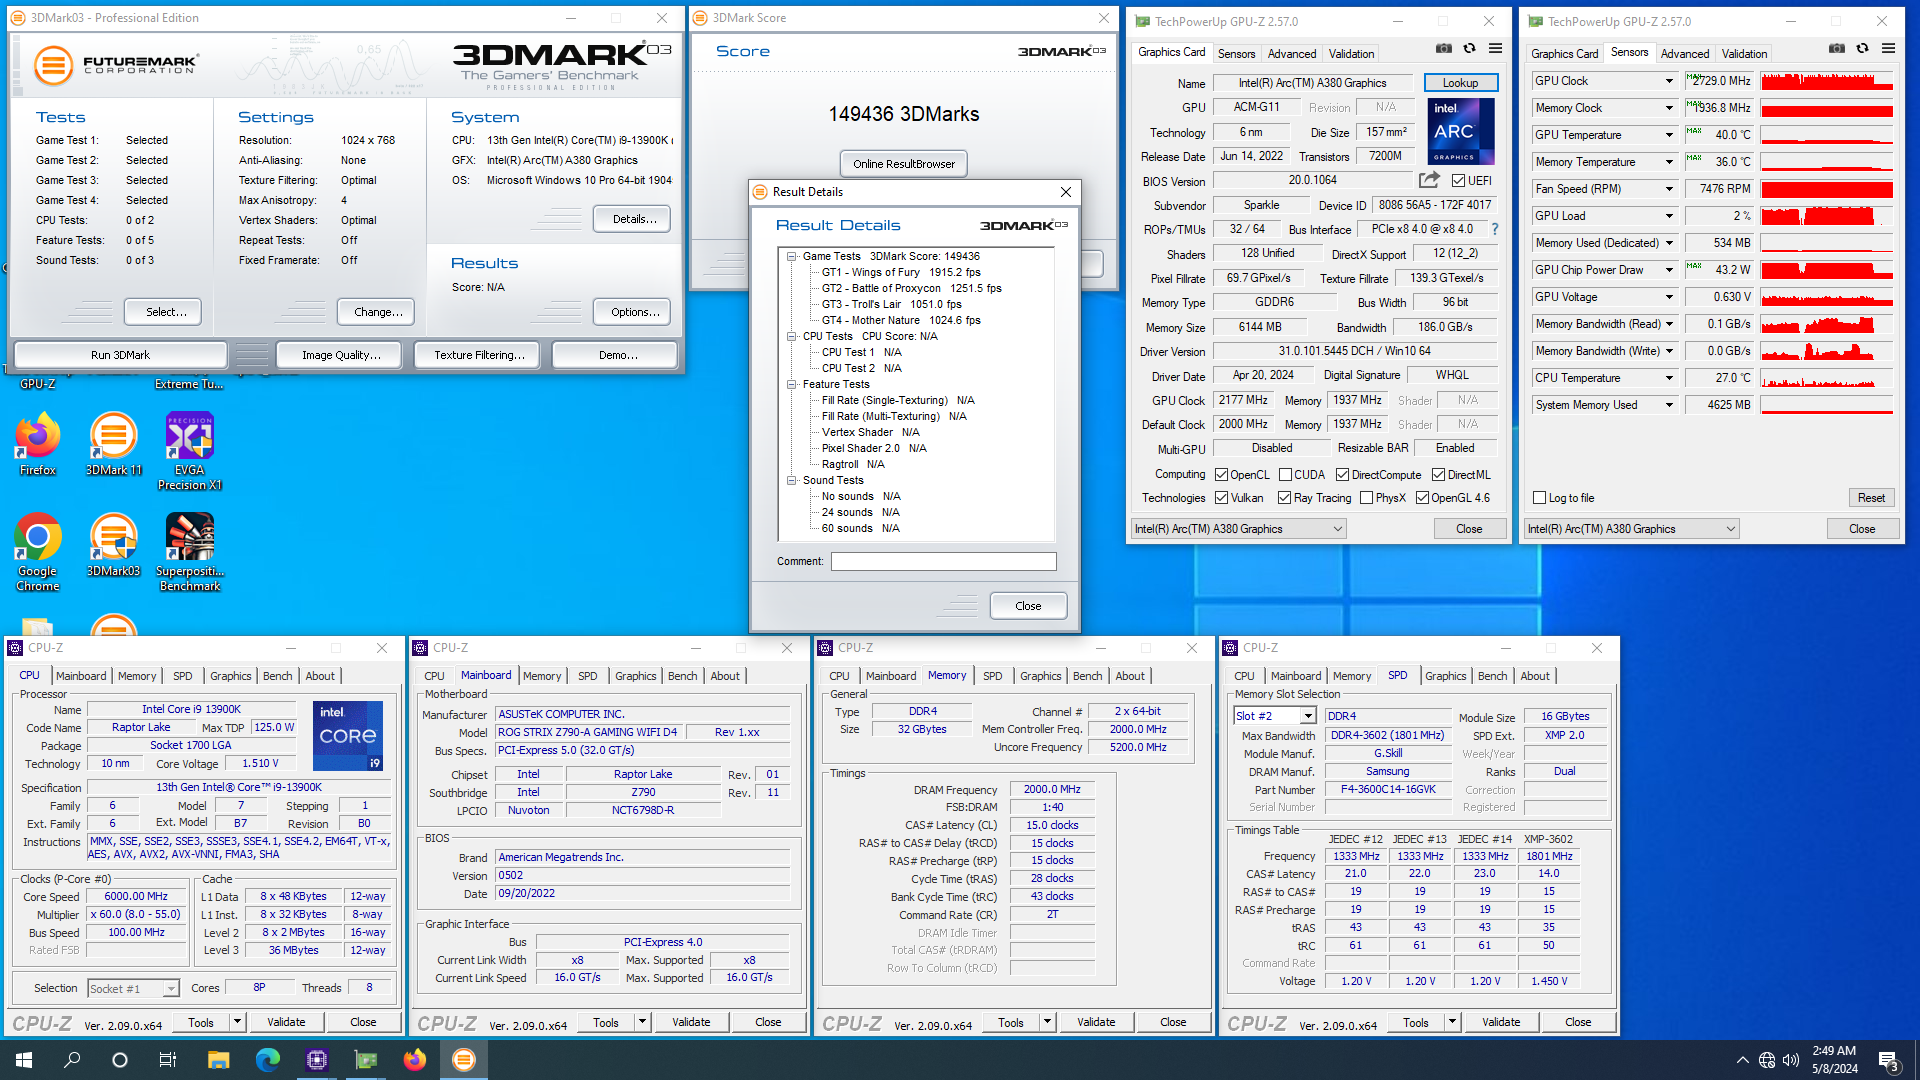Screen dimensions: 1920x1080
Task: Show hidden system tray icons
Action: (x=1743, y=1060)
